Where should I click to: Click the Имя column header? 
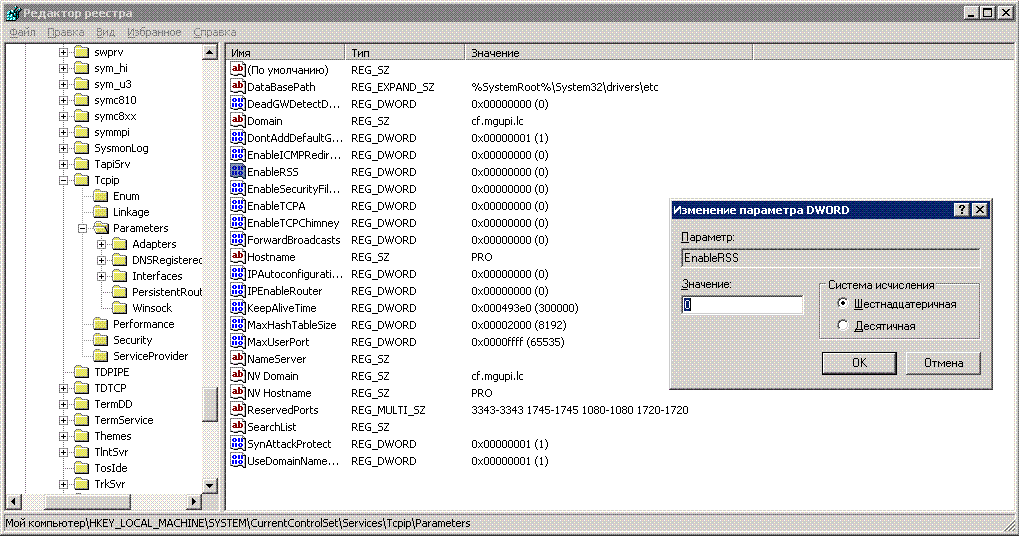pos(285,53)
